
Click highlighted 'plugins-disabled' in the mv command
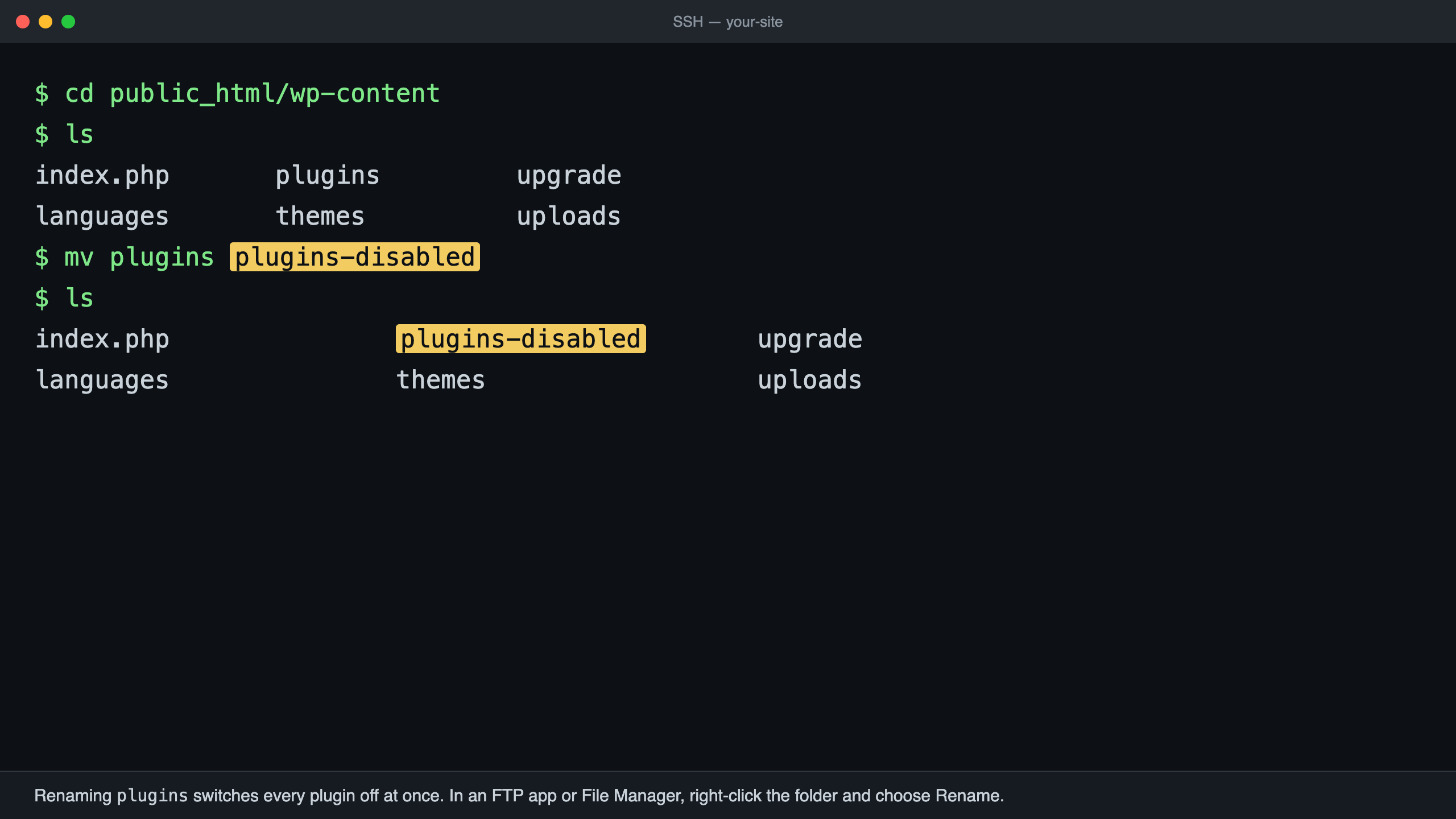point(355,257)
